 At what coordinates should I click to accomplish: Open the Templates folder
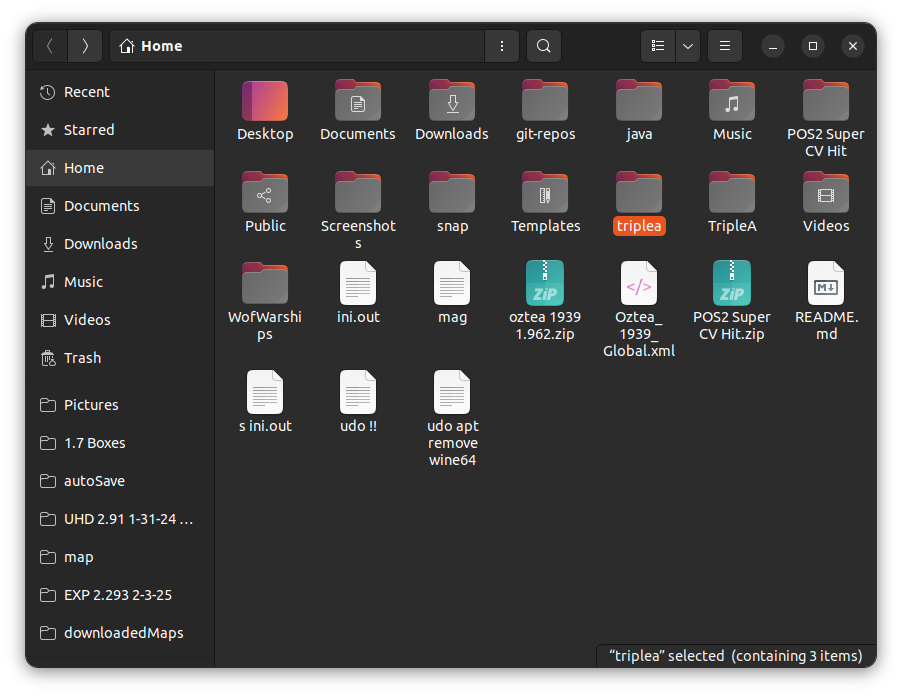(x=545, y=193)
